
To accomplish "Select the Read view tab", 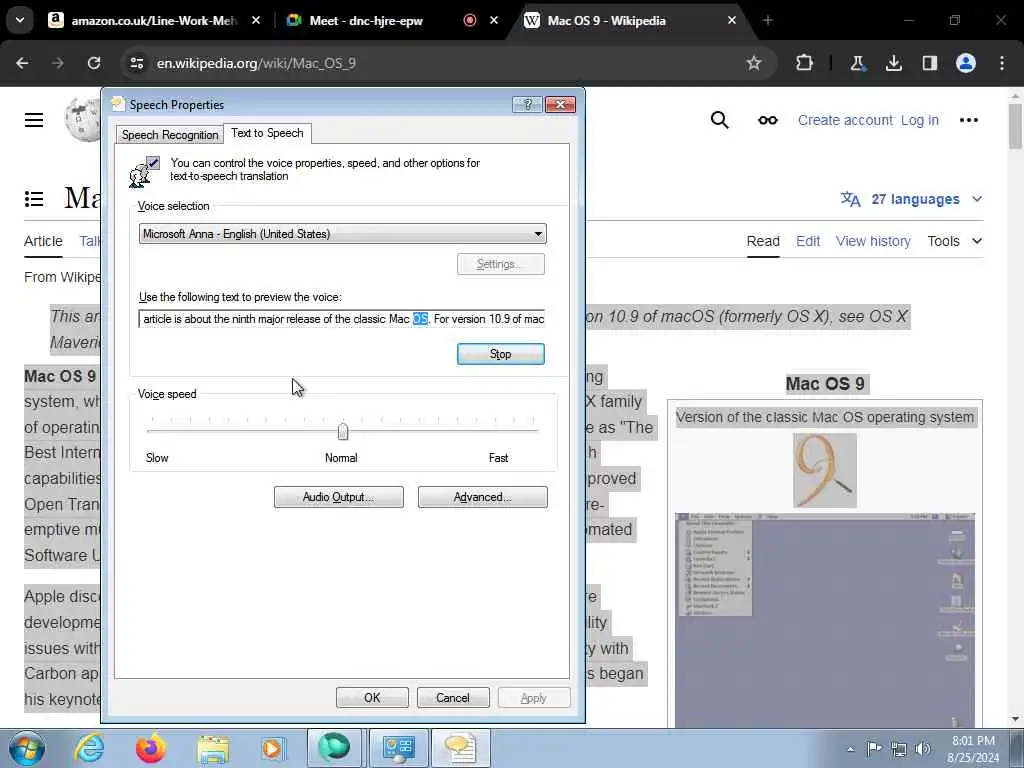I will 763,241.
